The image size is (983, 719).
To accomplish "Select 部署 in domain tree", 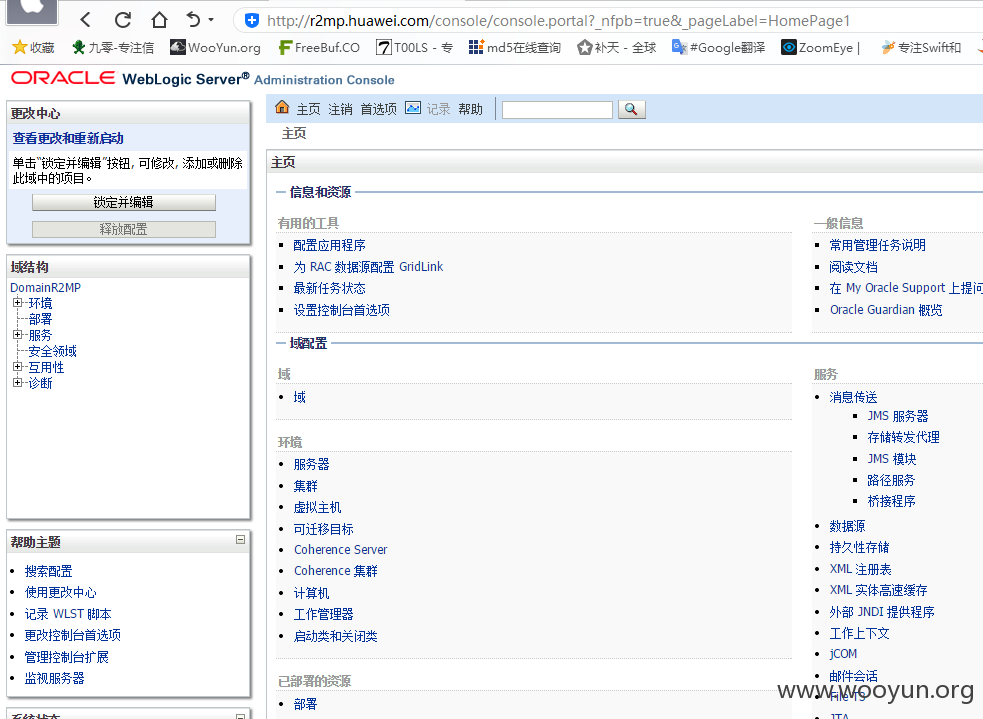I will coord(40,319).
